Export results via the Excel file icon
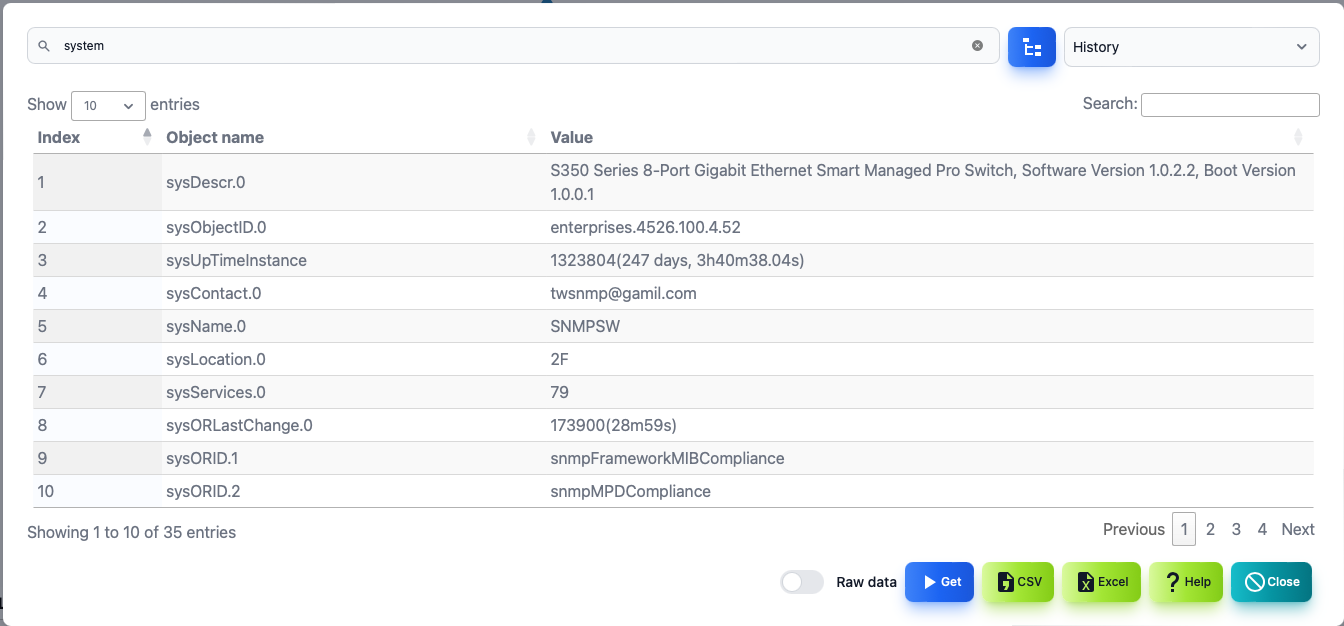This screenshot has width=1344, height=626. pyautogui.click(x=1101, y=582)
